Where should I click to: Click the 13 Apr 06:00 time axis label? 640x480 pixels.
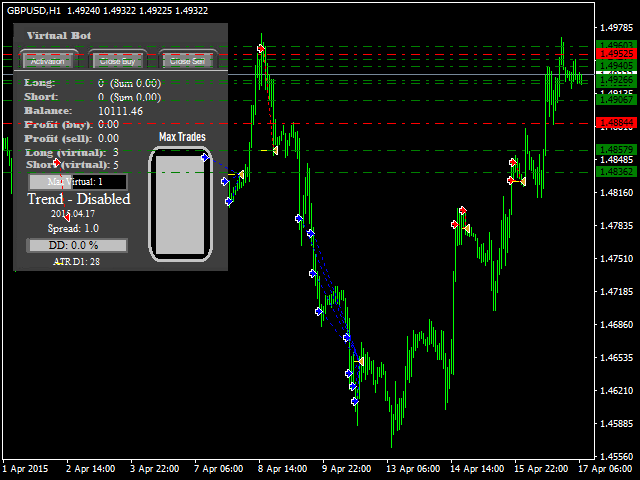pos(413,469)
